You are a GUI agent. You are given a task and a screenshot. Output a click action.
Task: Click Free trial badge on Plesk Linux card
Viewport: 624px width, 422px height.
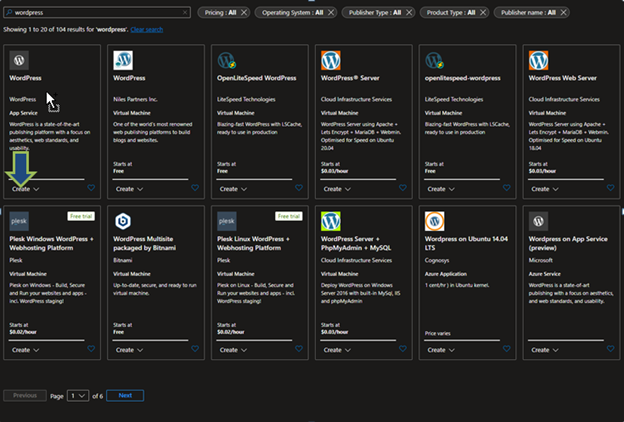click(x=289, y=216)
